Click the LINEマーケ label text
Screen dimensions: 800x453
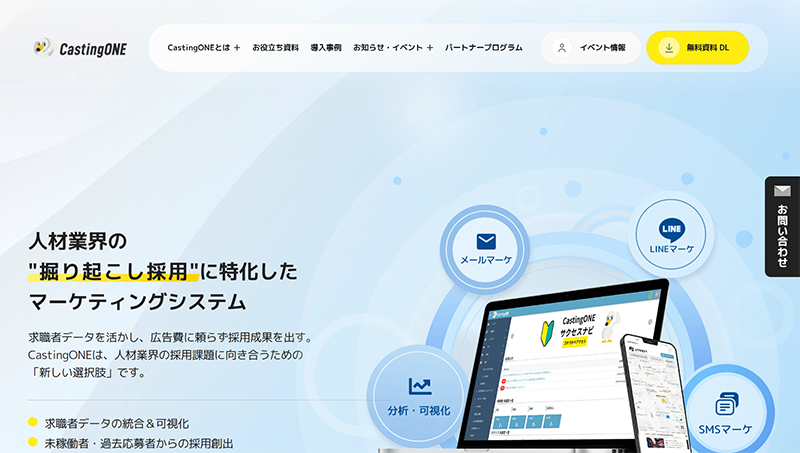click(671, 249)
